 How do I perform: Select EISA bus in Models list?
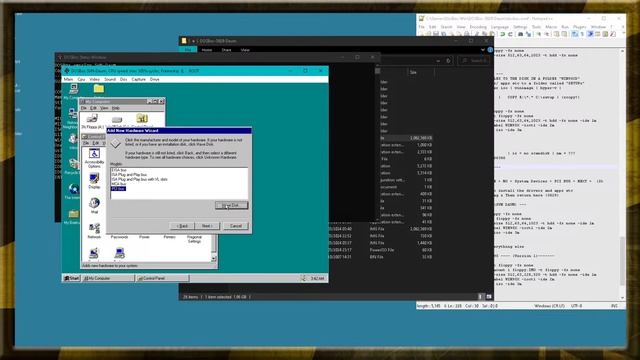point(119,170)
